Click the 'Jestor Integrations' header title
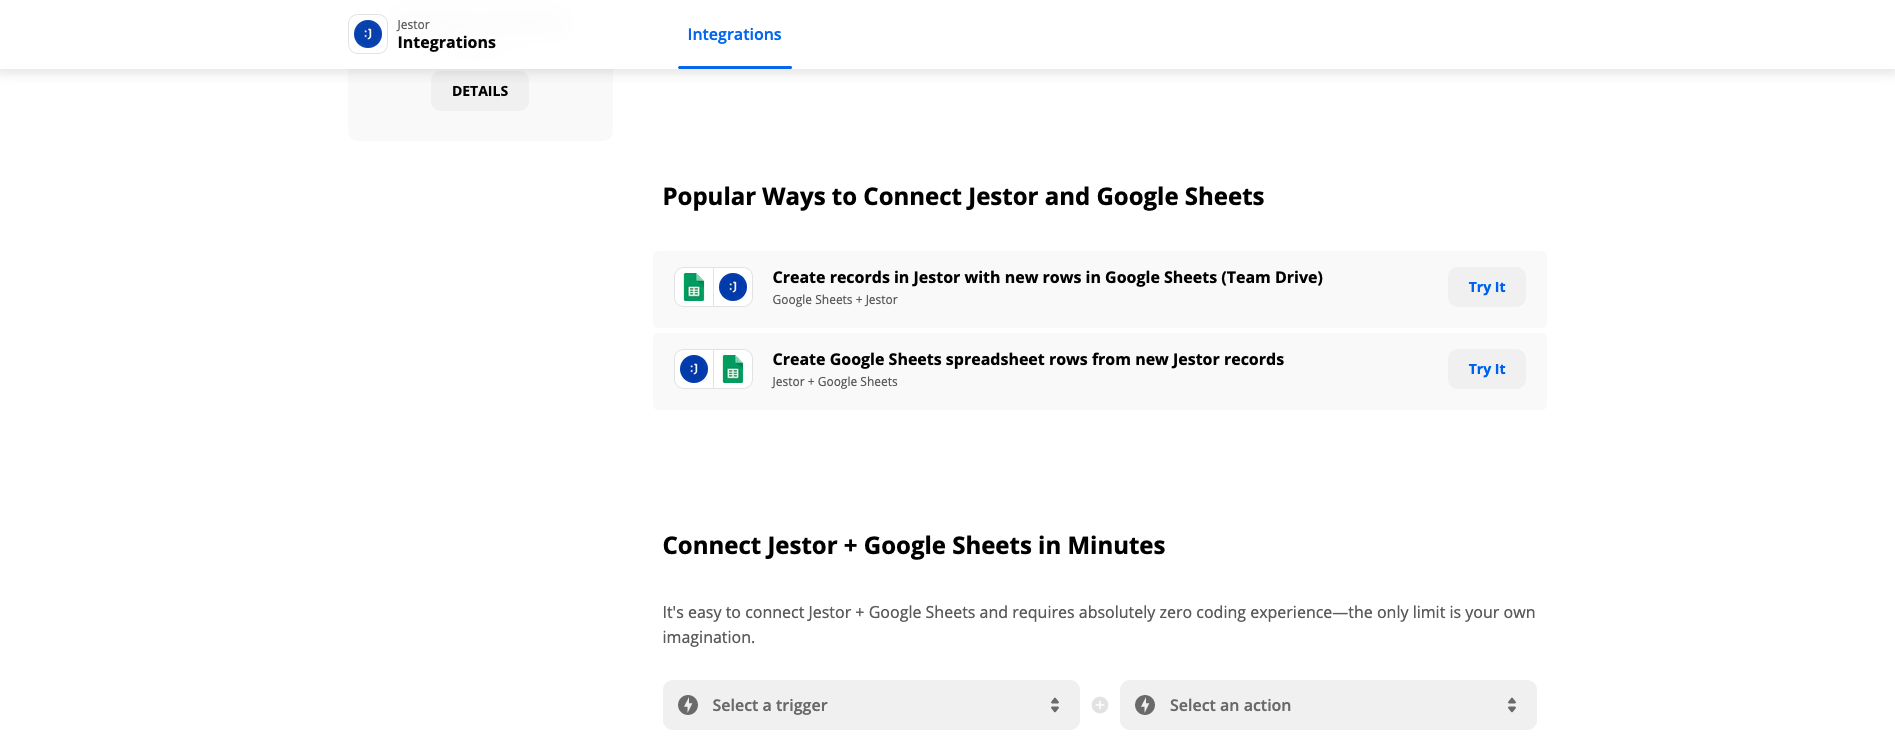Viewport: 1895px width, 753px height. click(446, 34)
